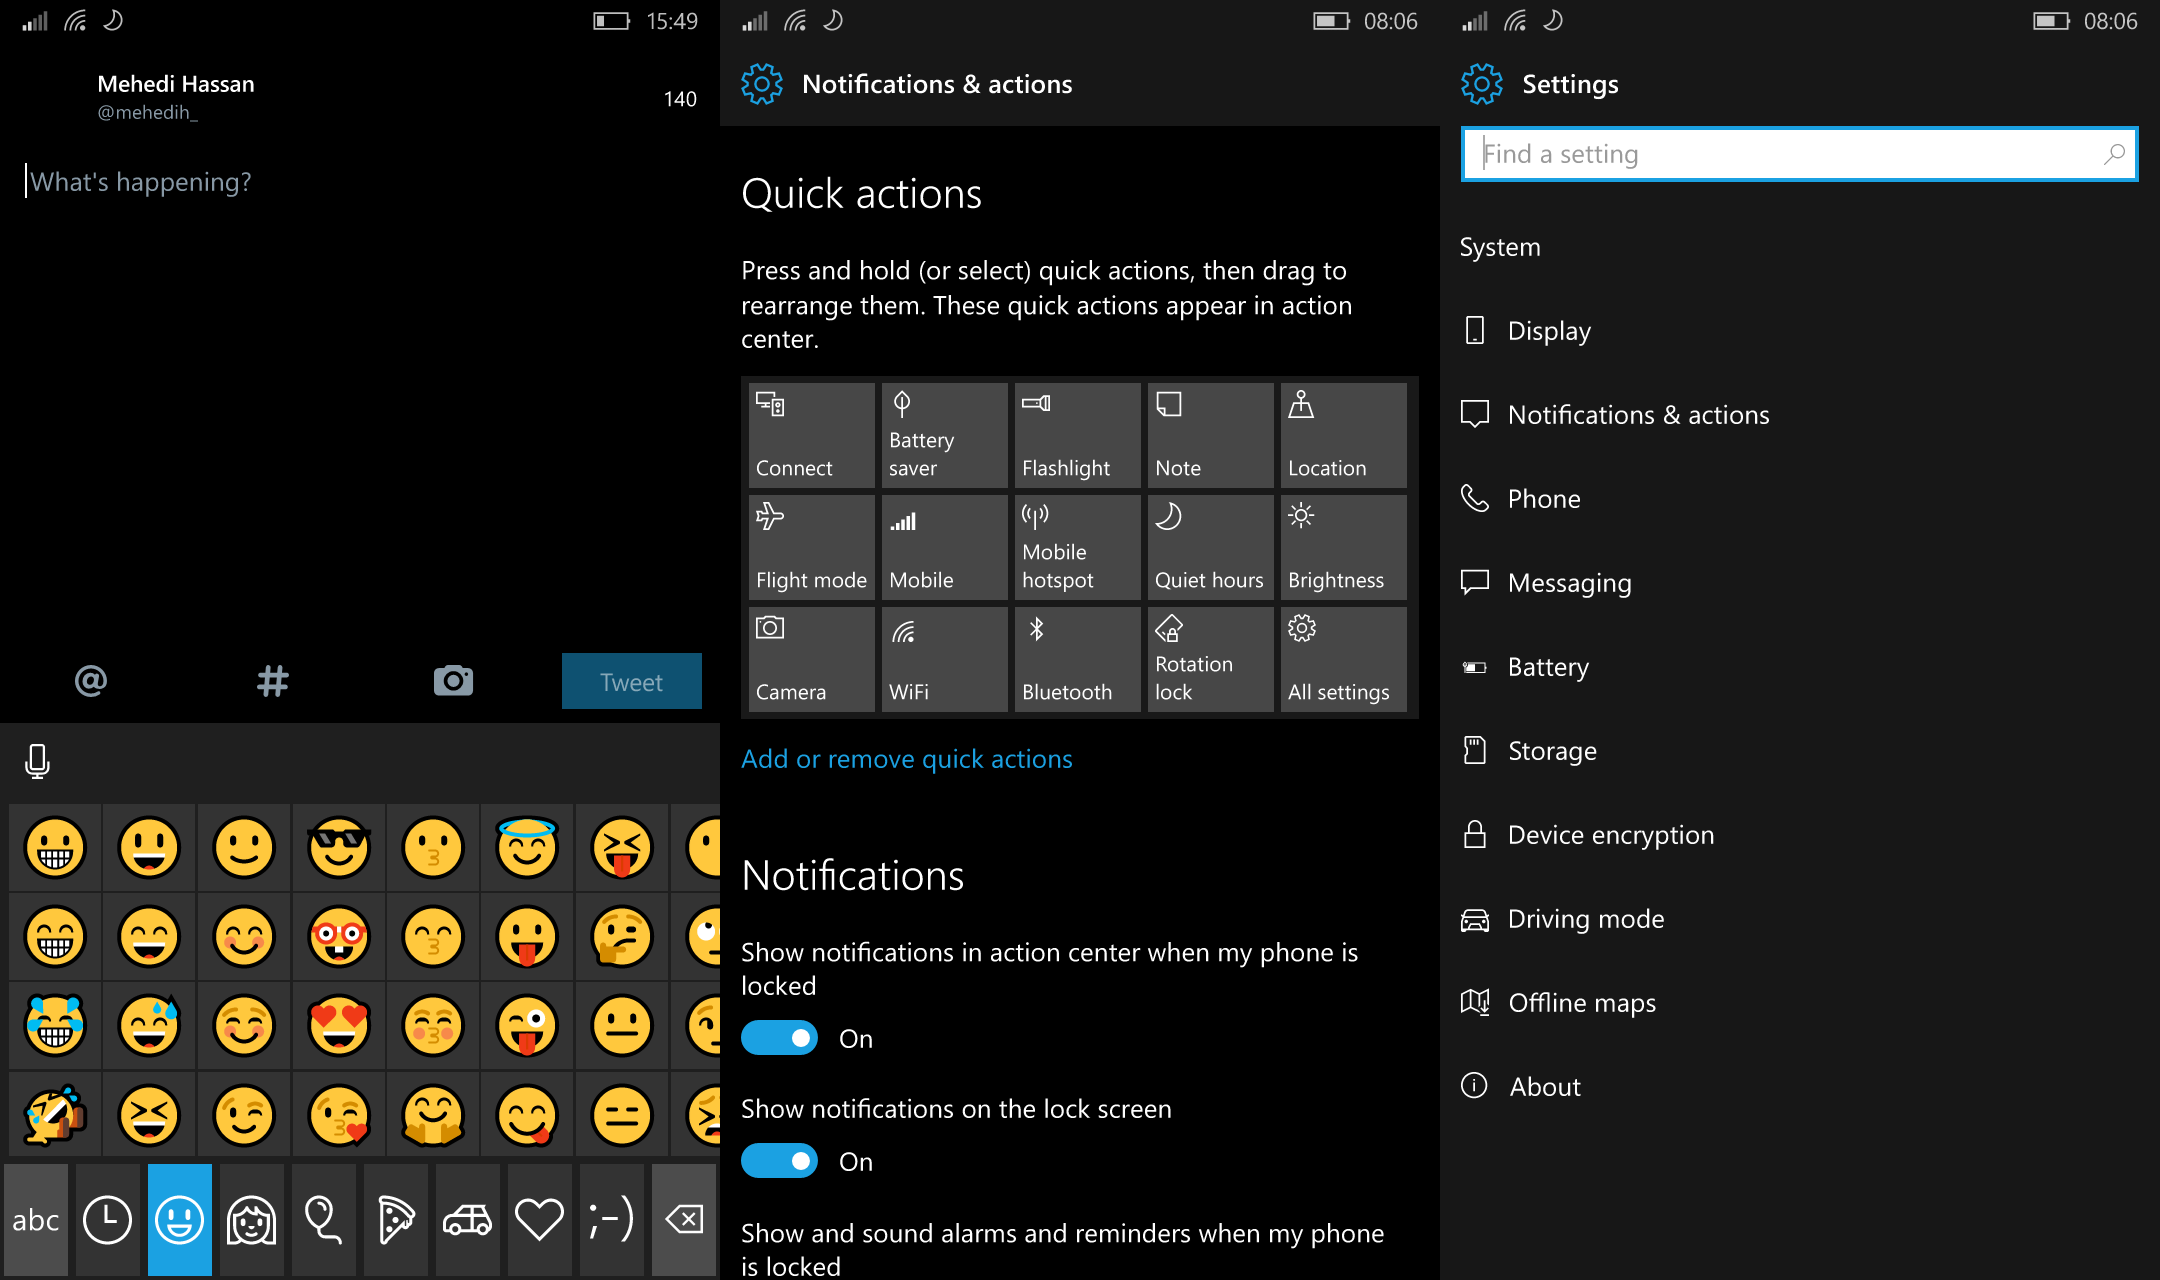Select the Bluetooth quick action tile

click(x=1077, y=659)
